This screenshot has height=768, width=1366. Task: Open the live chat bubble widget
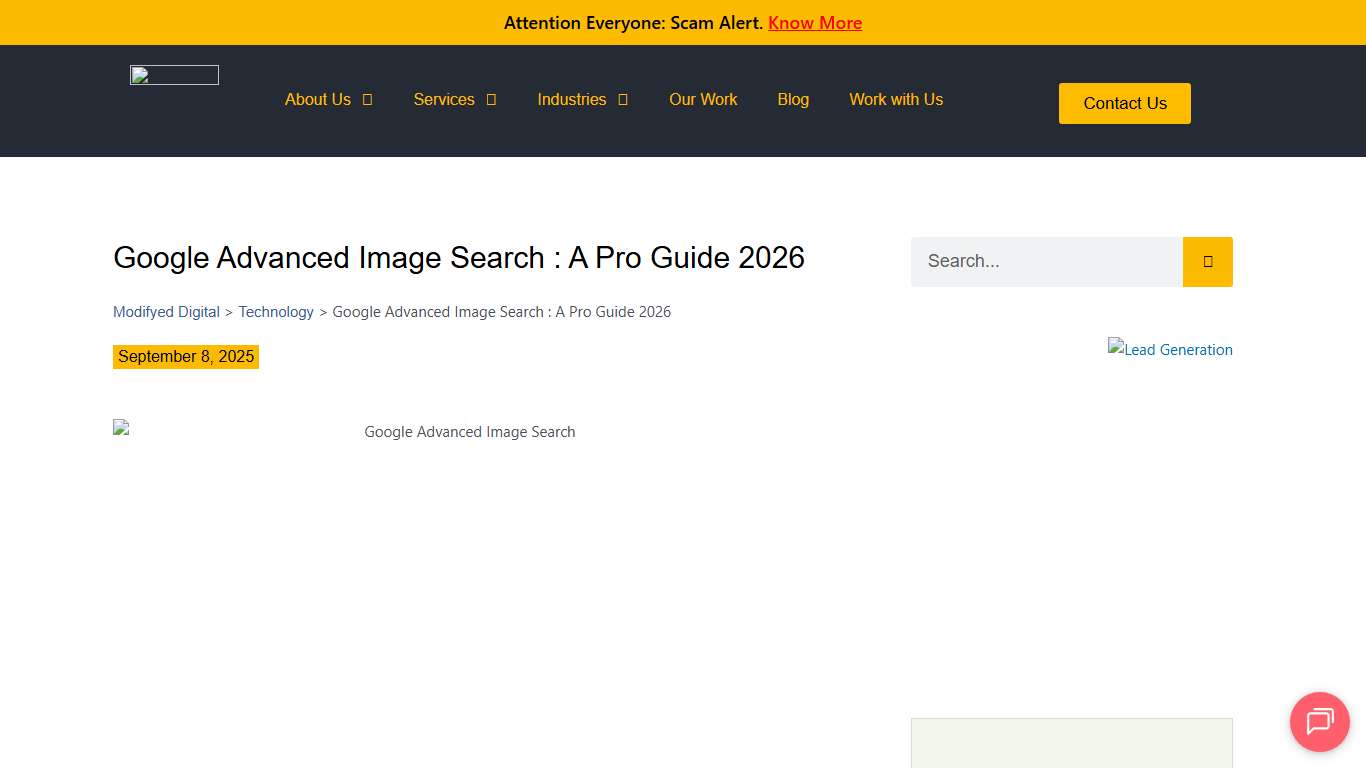click(1319, 722)
